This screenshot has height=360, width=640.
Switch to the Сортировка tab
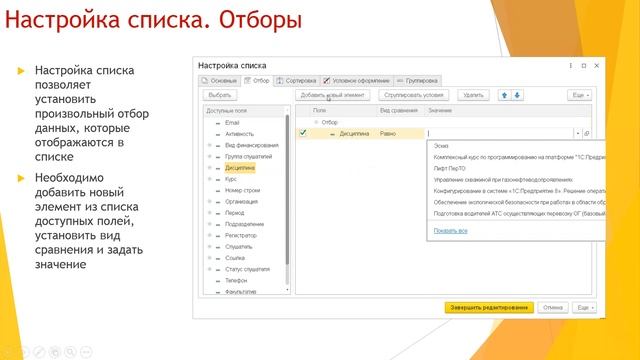[x=297, y=81]
